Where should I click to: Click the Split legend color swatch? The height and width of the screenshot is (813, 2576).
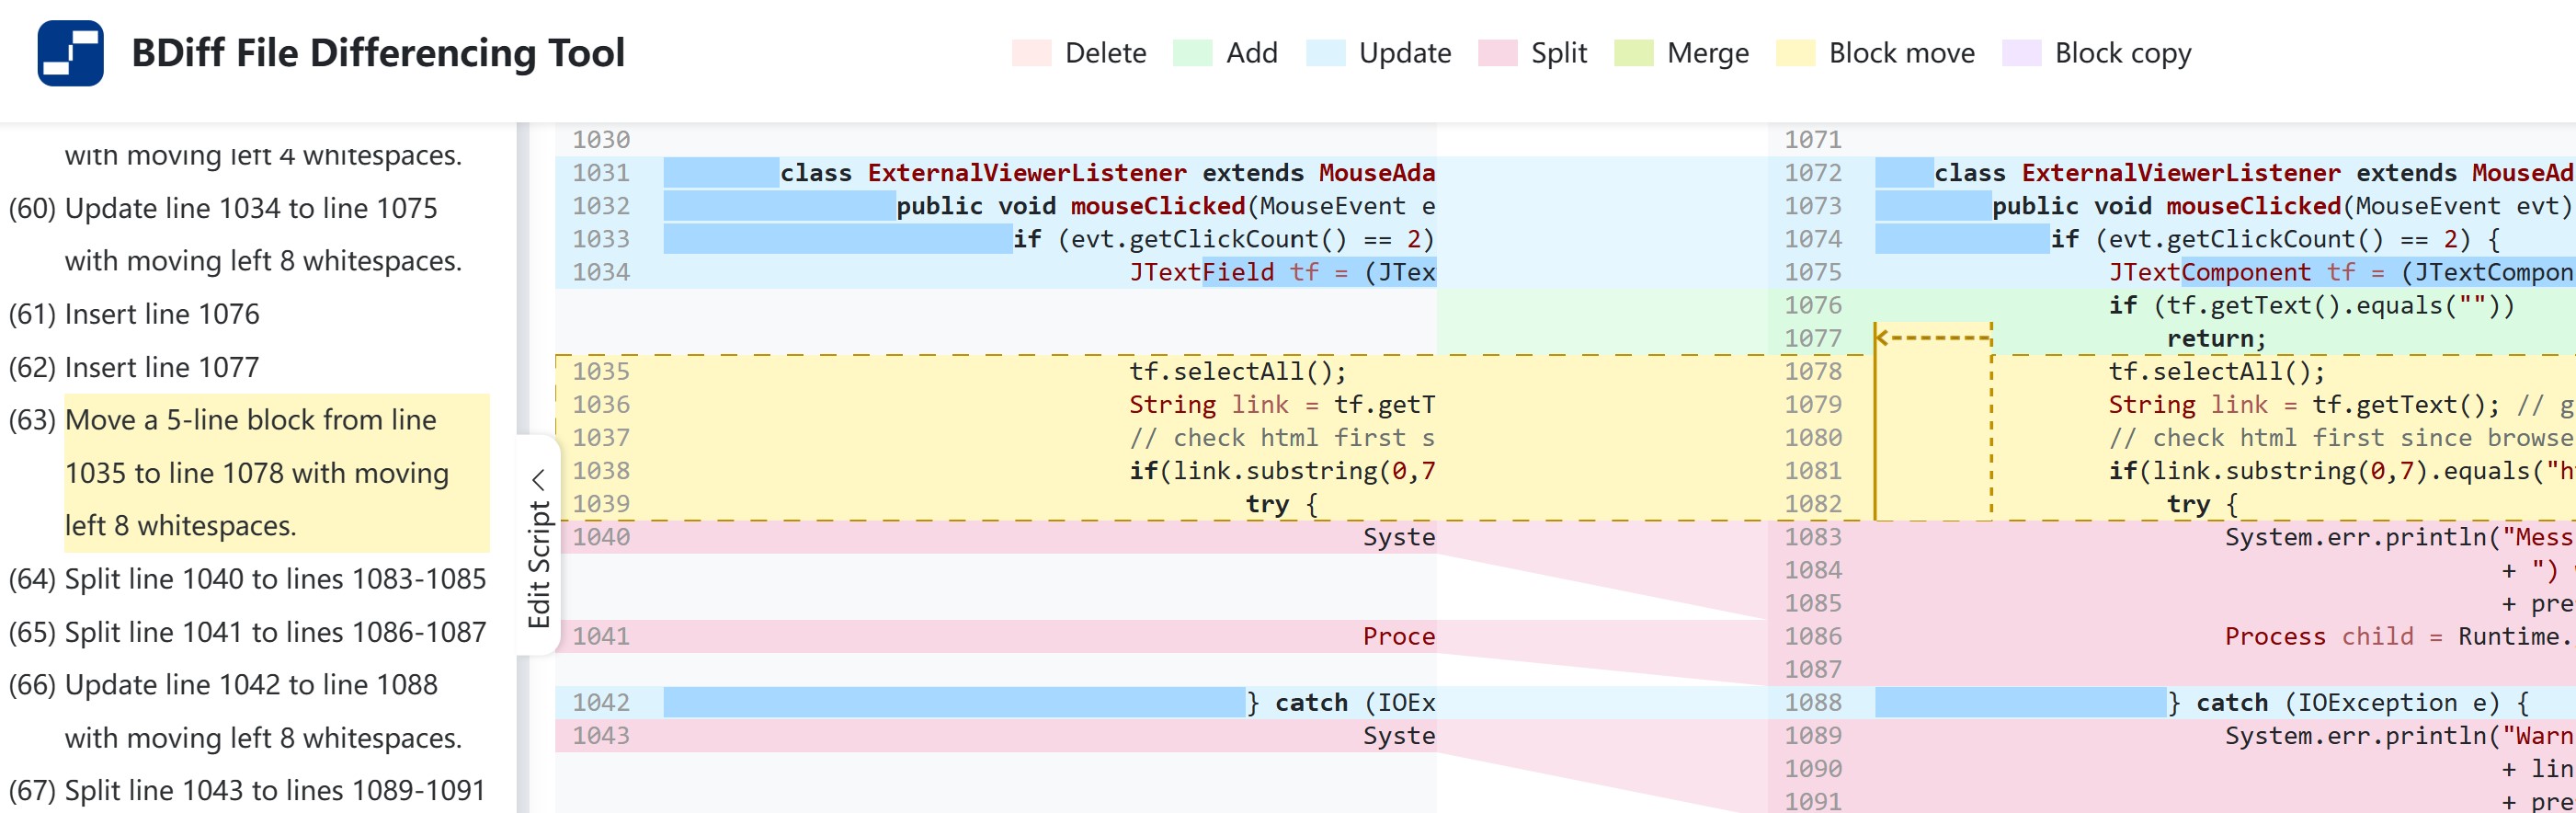tap(1497, 53)
